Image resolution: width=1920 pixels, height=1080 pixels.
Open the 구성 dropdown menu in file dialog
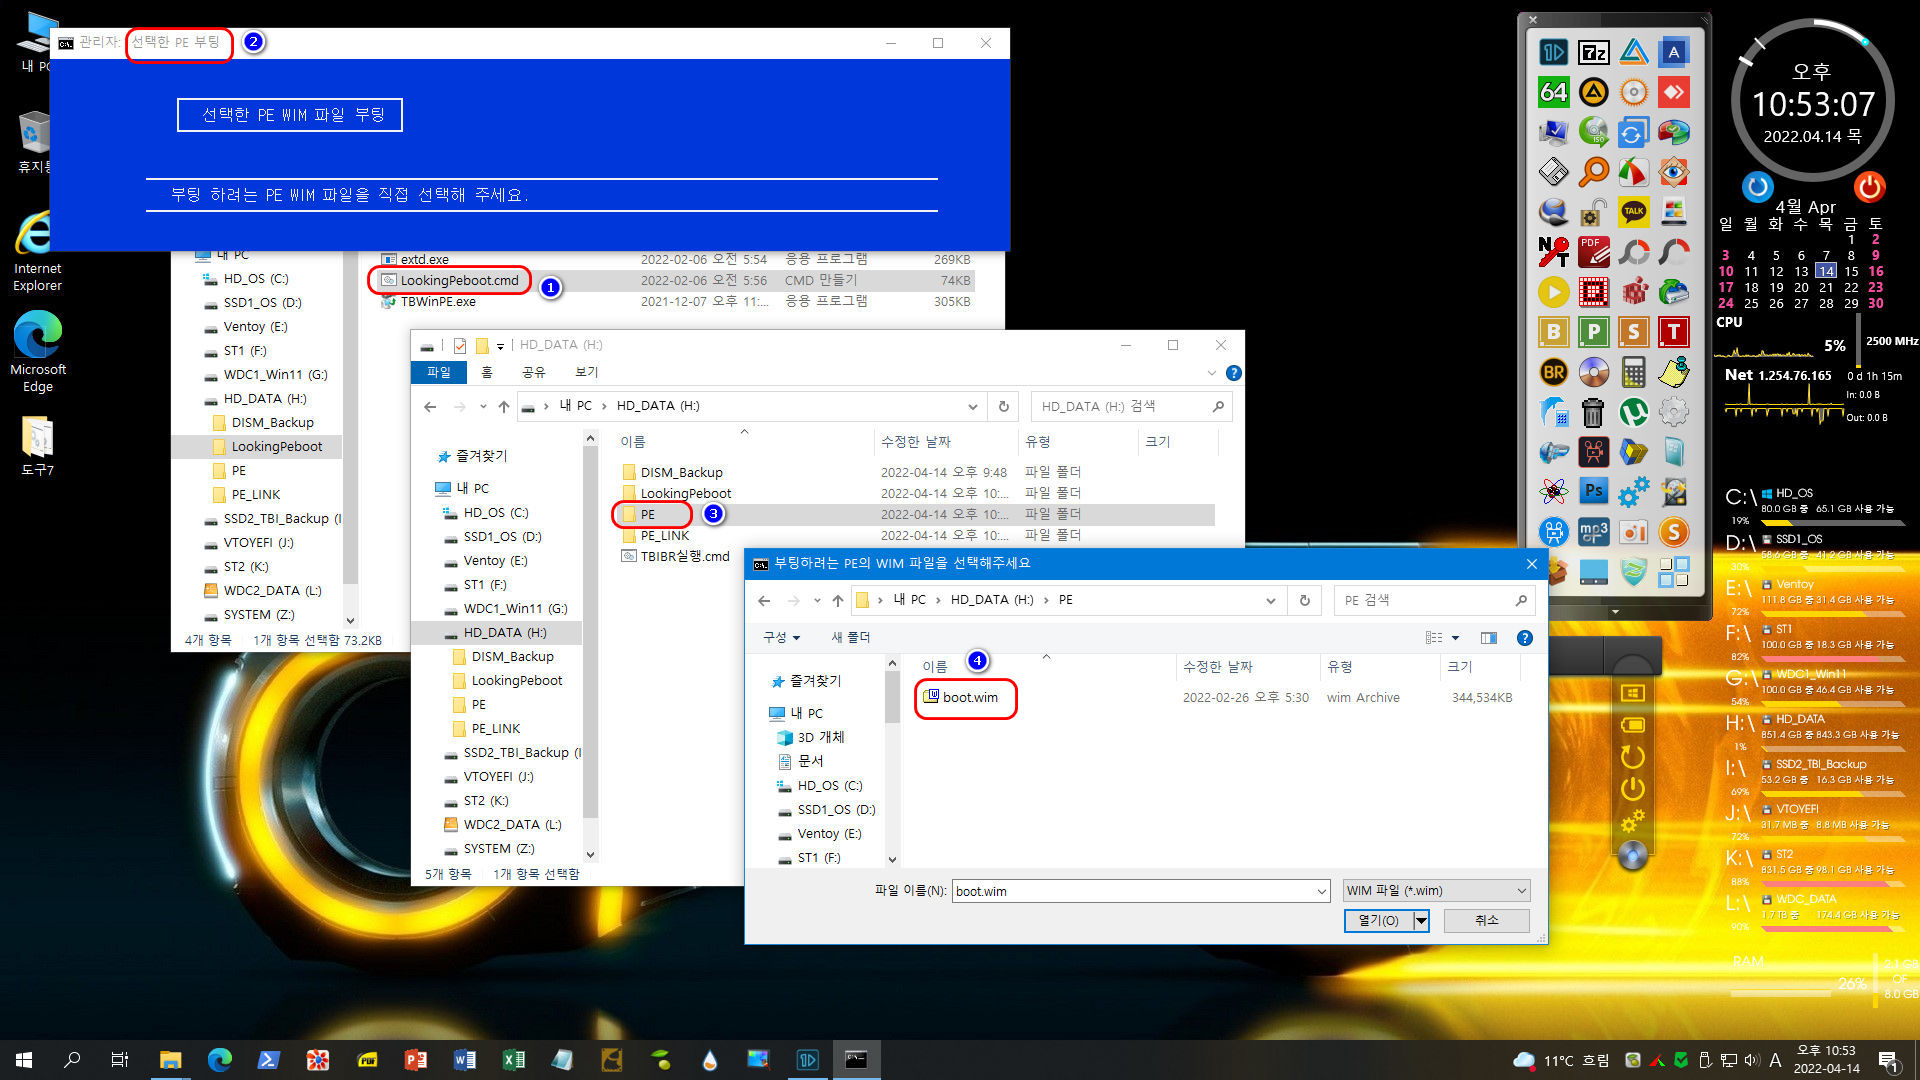click(781, 638)
